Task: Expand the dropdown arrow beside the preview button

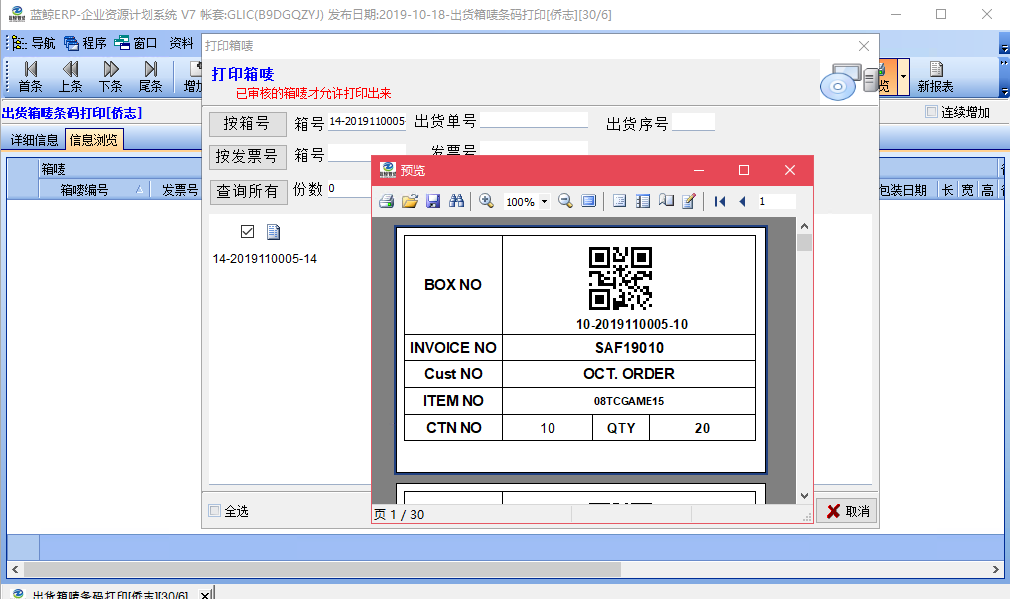Action: coord(903,76)
